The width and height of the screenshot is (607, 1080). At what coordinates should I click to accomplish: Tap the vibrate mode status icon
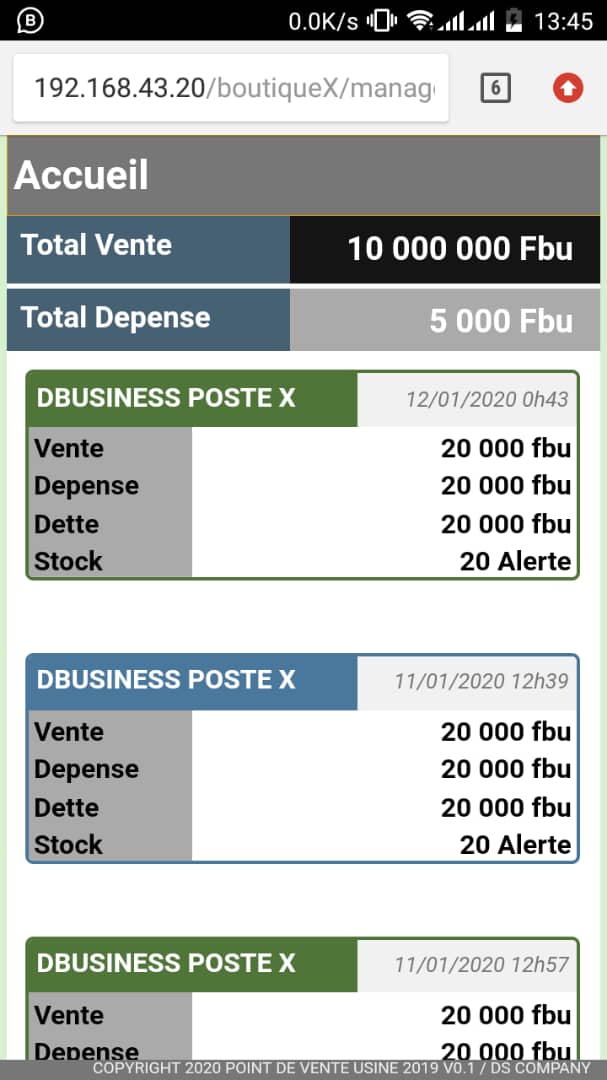(381, 21)
